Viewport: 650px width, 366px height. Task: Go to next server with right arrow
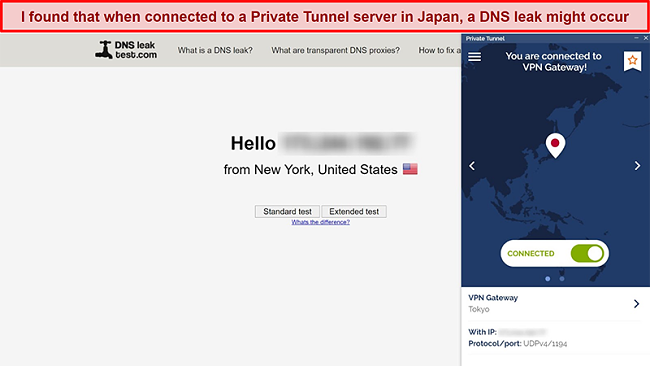pyautogui.click(x=637, y=166)
